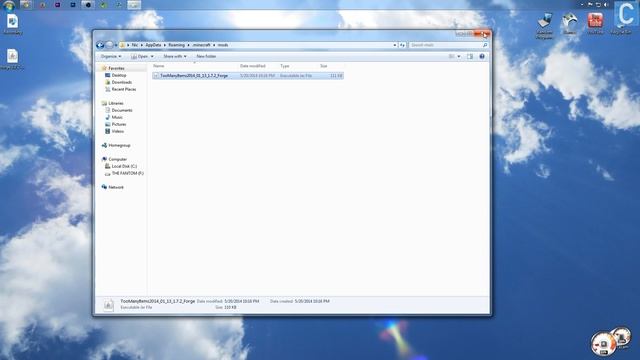Click the round gadget at bottom-right desktop
The width and height of the screenshot is (640, 360).
603,343
